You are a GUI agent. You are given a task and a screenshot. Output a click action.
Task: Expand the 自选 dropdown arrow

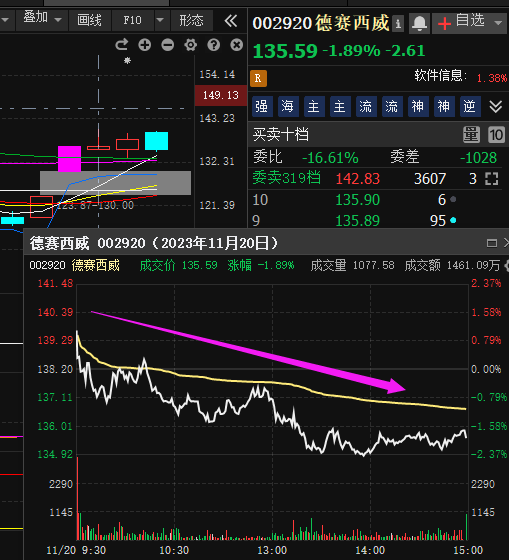(x=498, y=24)
